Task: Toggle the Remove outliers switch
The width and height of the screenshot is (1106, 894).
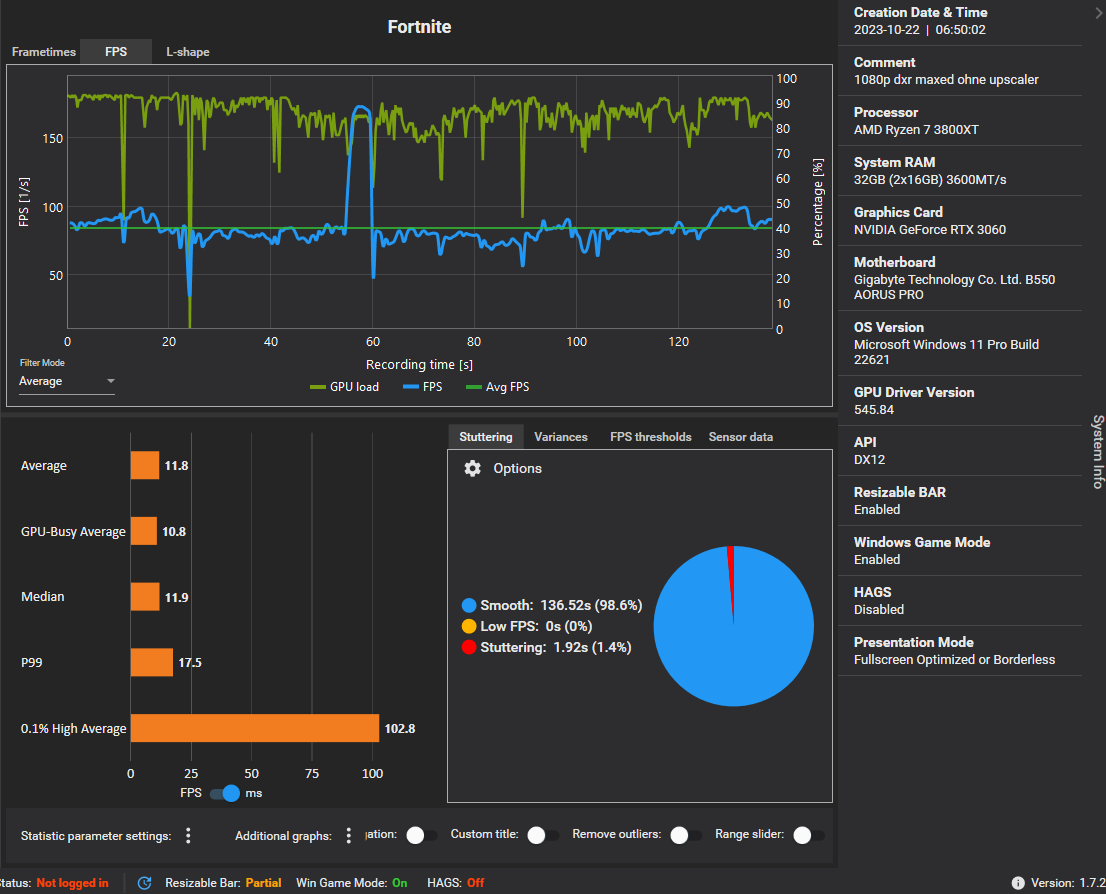Action: click(x=686, y=835)
